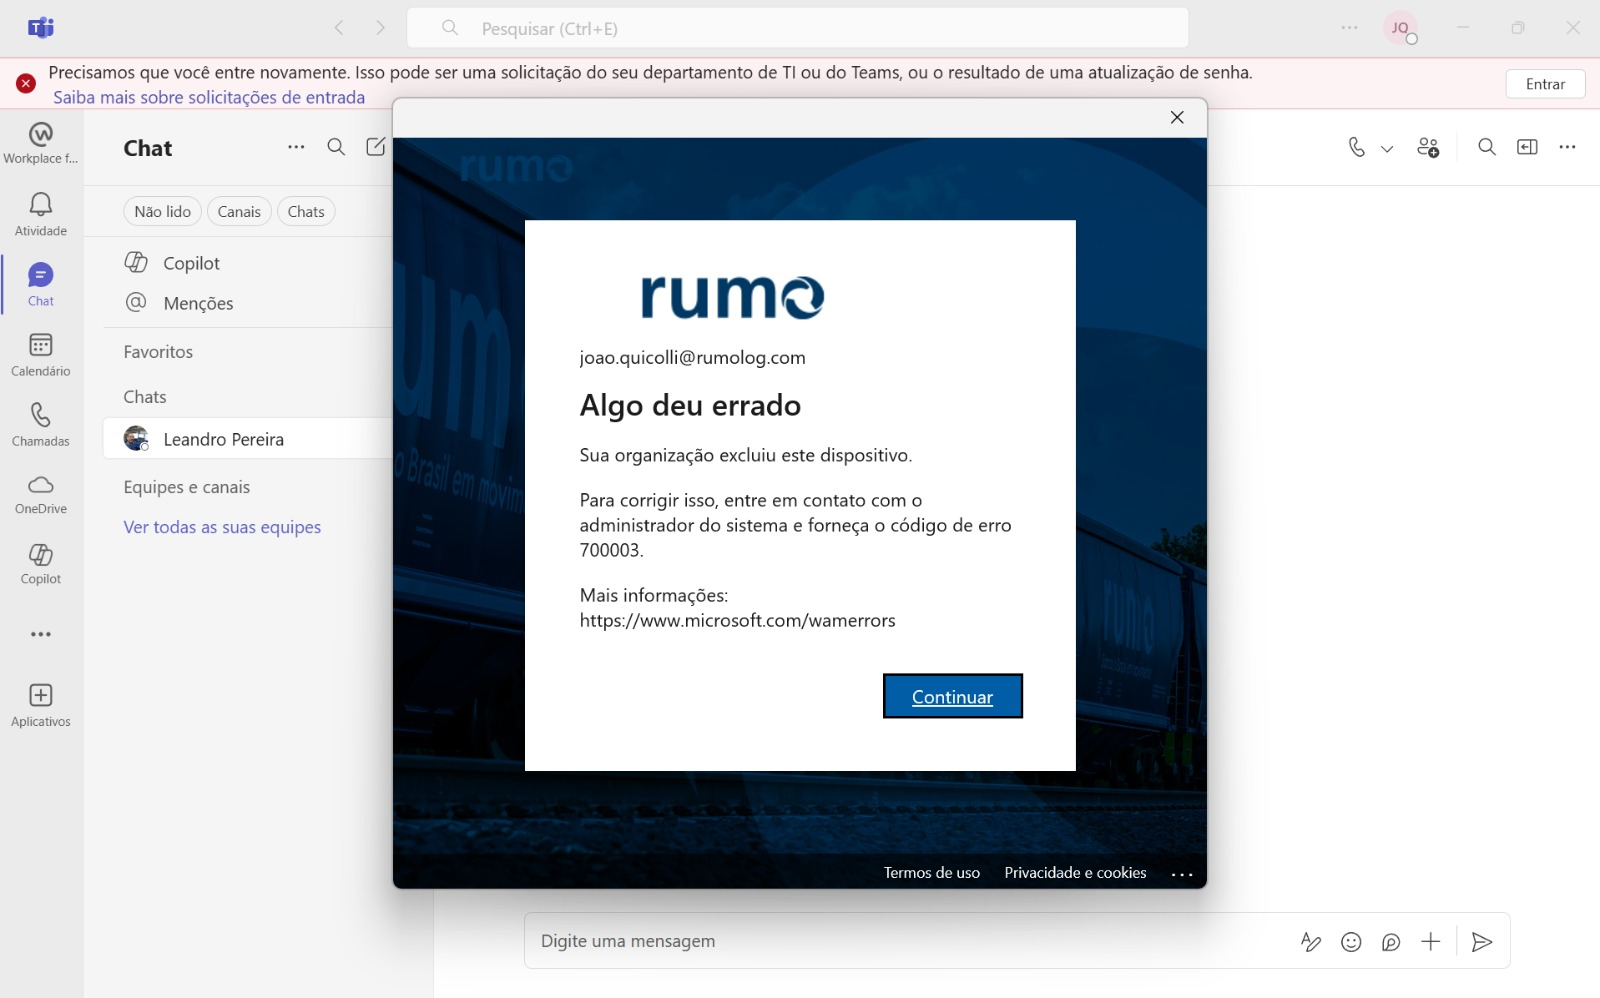
Task: Expand the Favoritos section
Action: (158, 352)
